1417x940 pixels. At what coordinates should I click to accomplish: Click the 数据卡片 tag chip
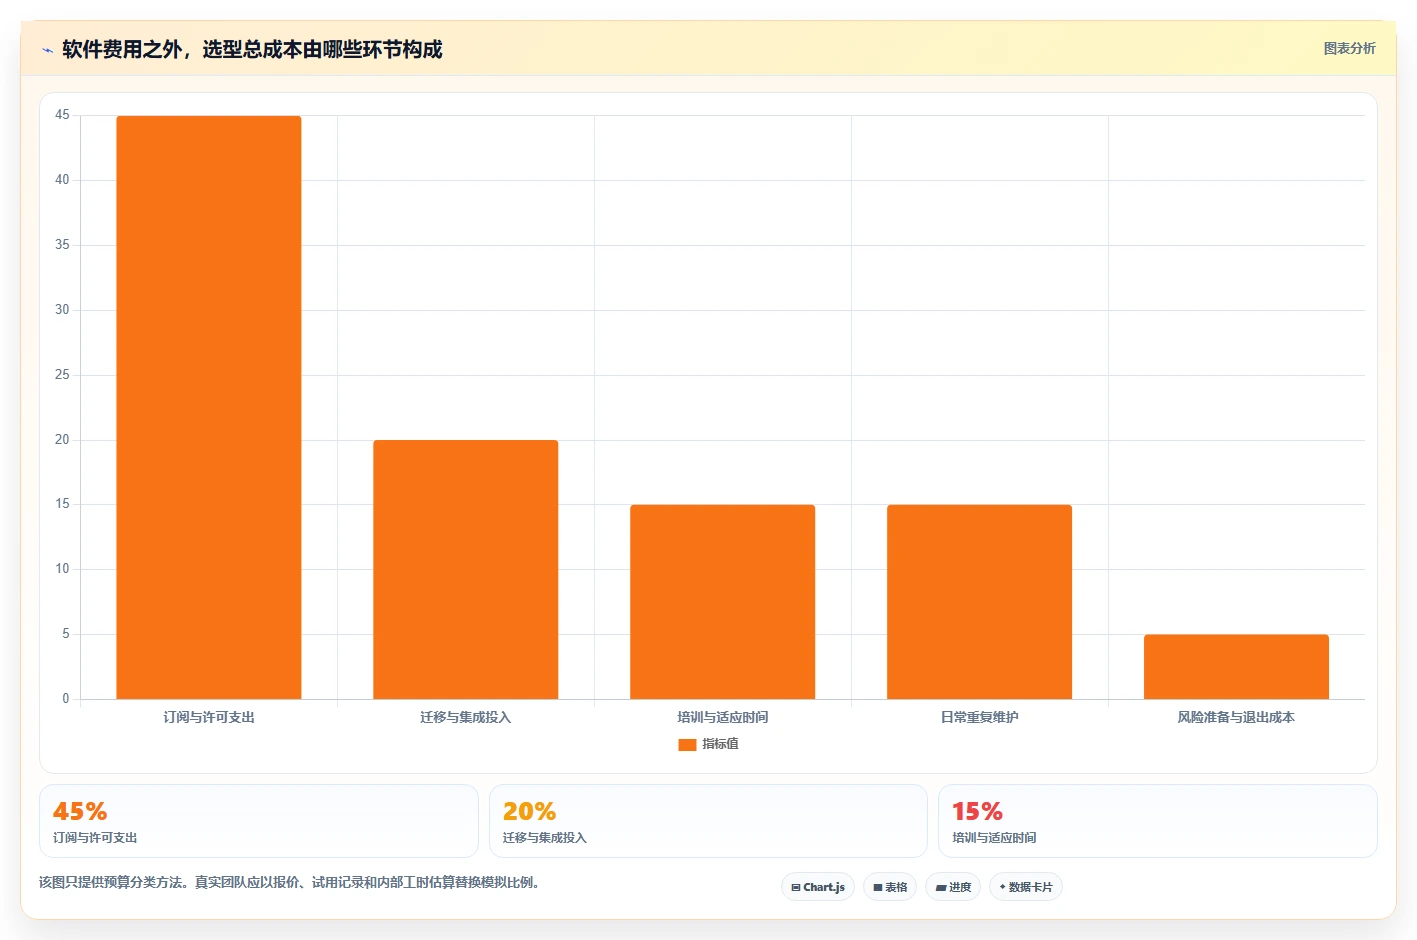[x=1026, y=887]
